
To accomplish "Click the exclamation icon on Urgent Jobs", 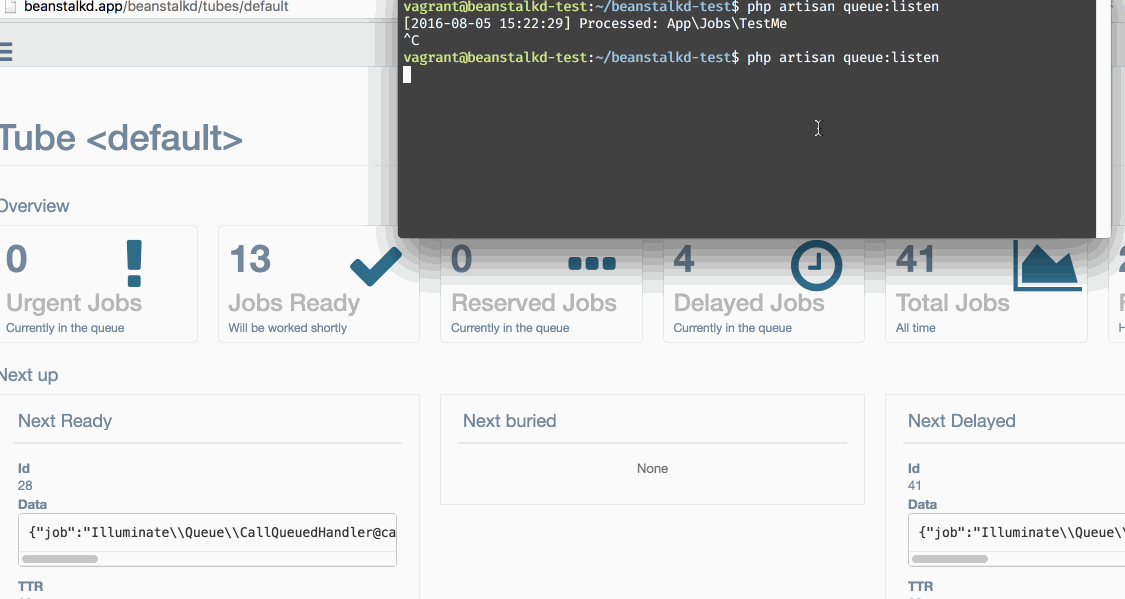I will pos(135,263).
